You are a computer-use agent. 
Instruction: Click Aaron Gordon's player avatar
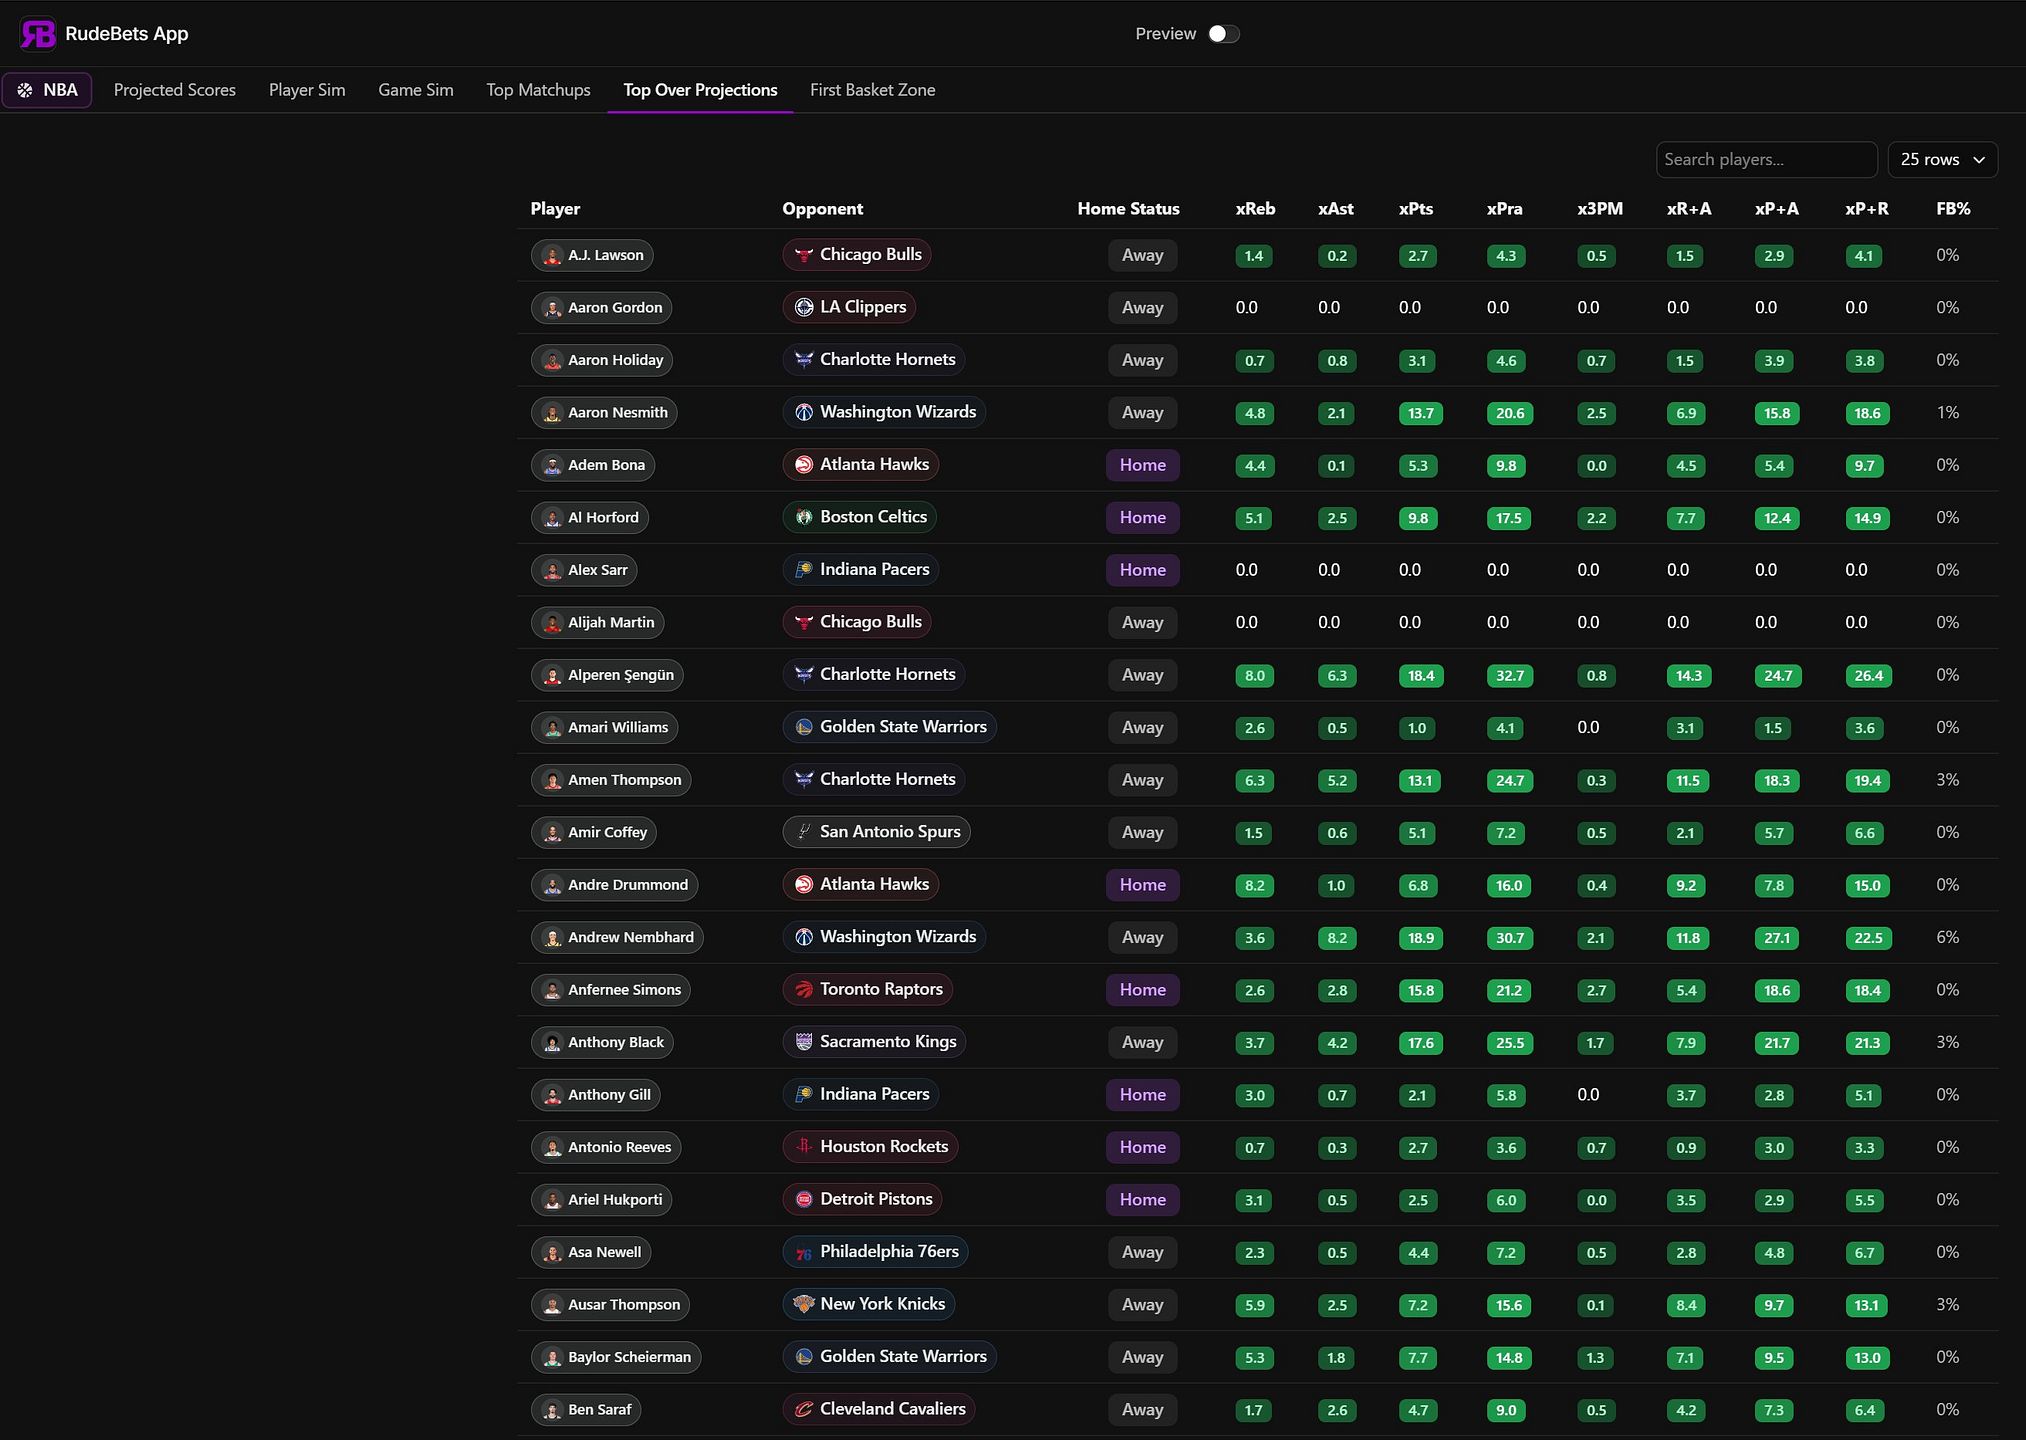pos(552,308)
